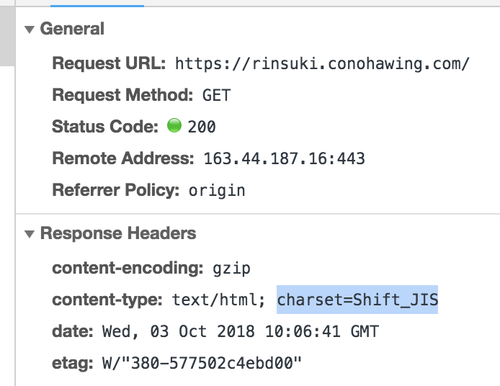
Task: Click the Request Method label
Action: tap(123, 95)
